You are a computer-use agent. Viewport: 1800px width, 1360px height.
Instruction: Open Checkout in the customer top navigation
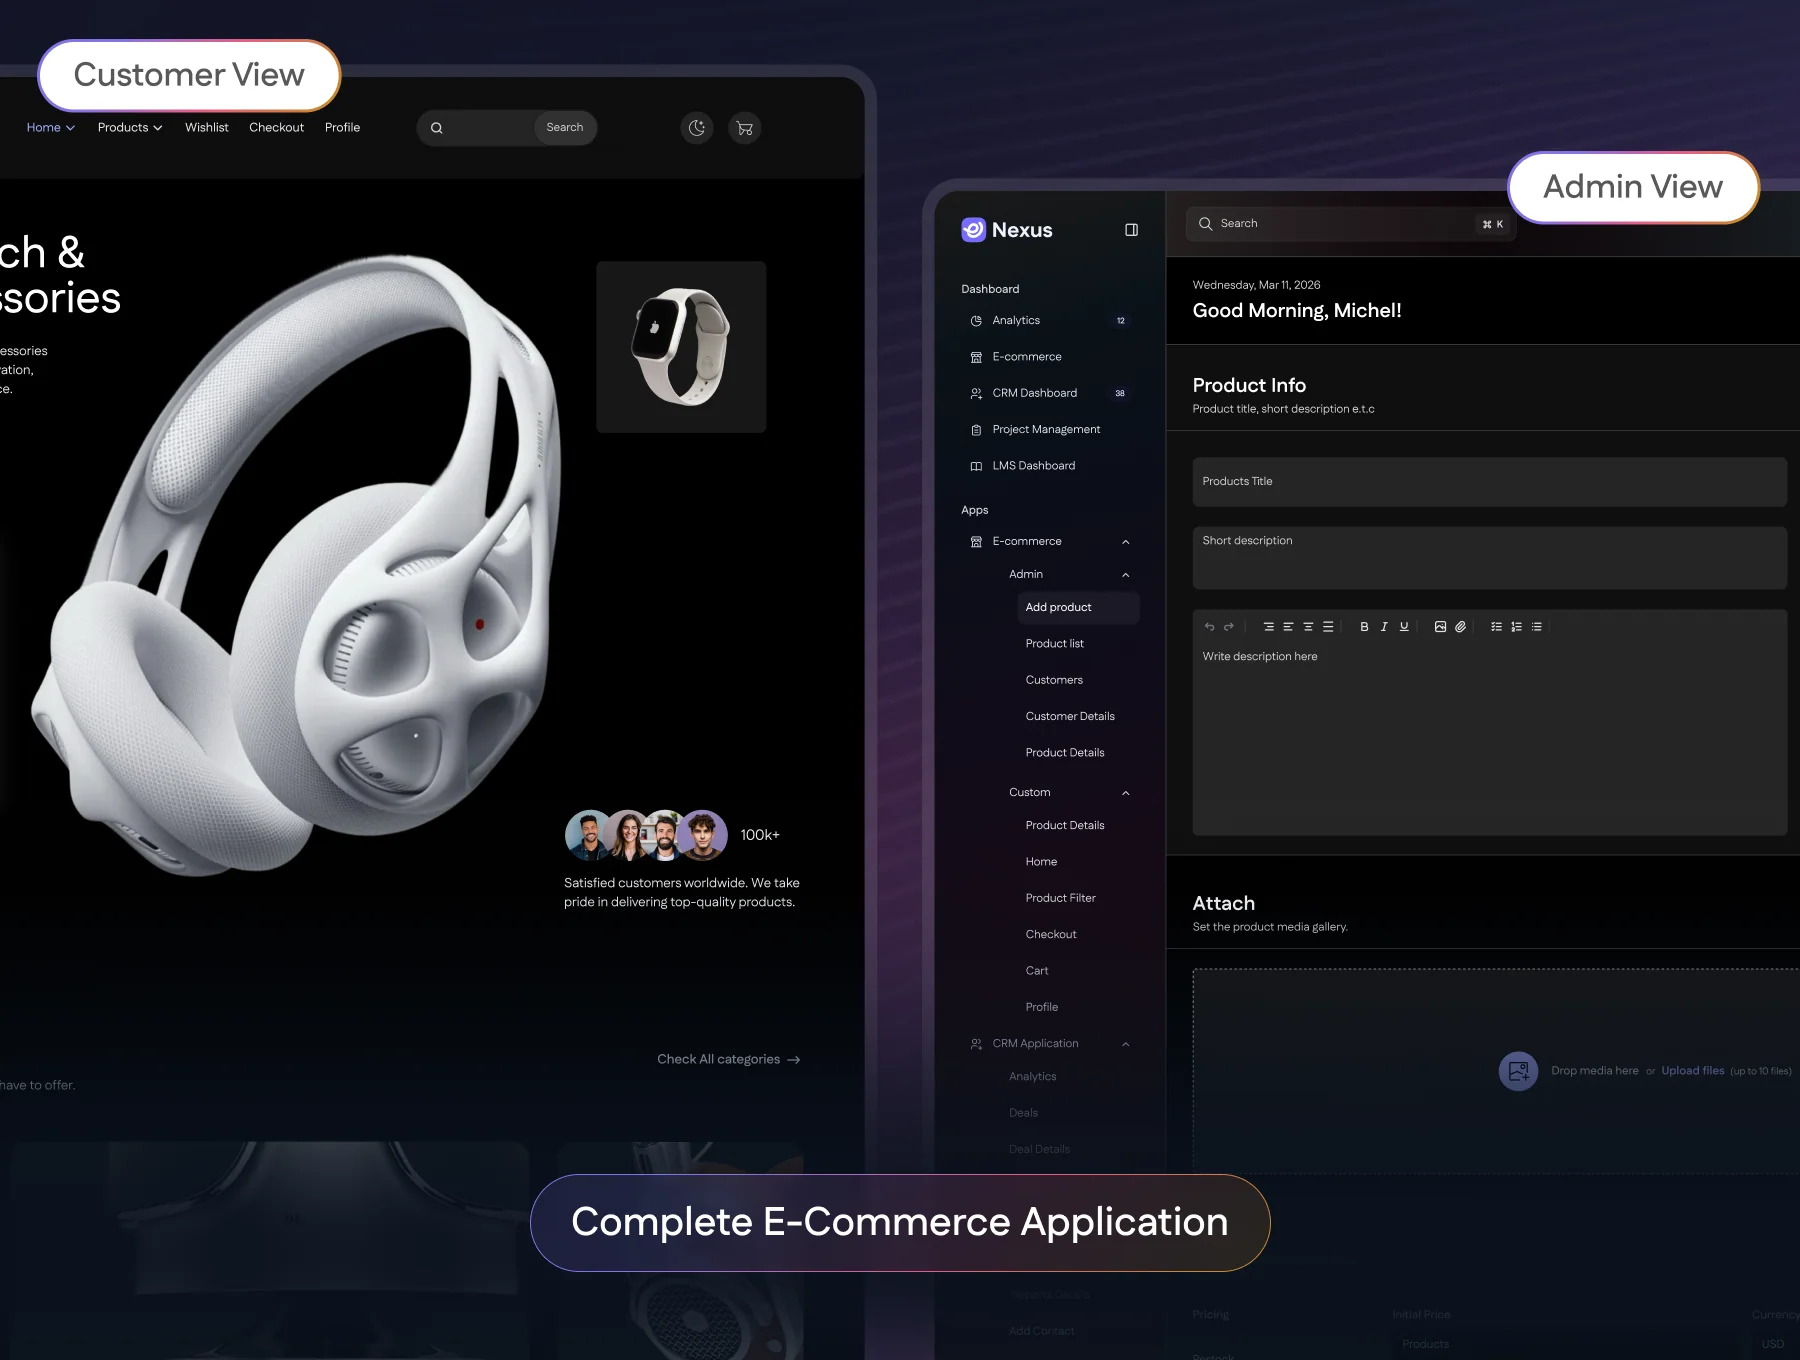(276, 128)
